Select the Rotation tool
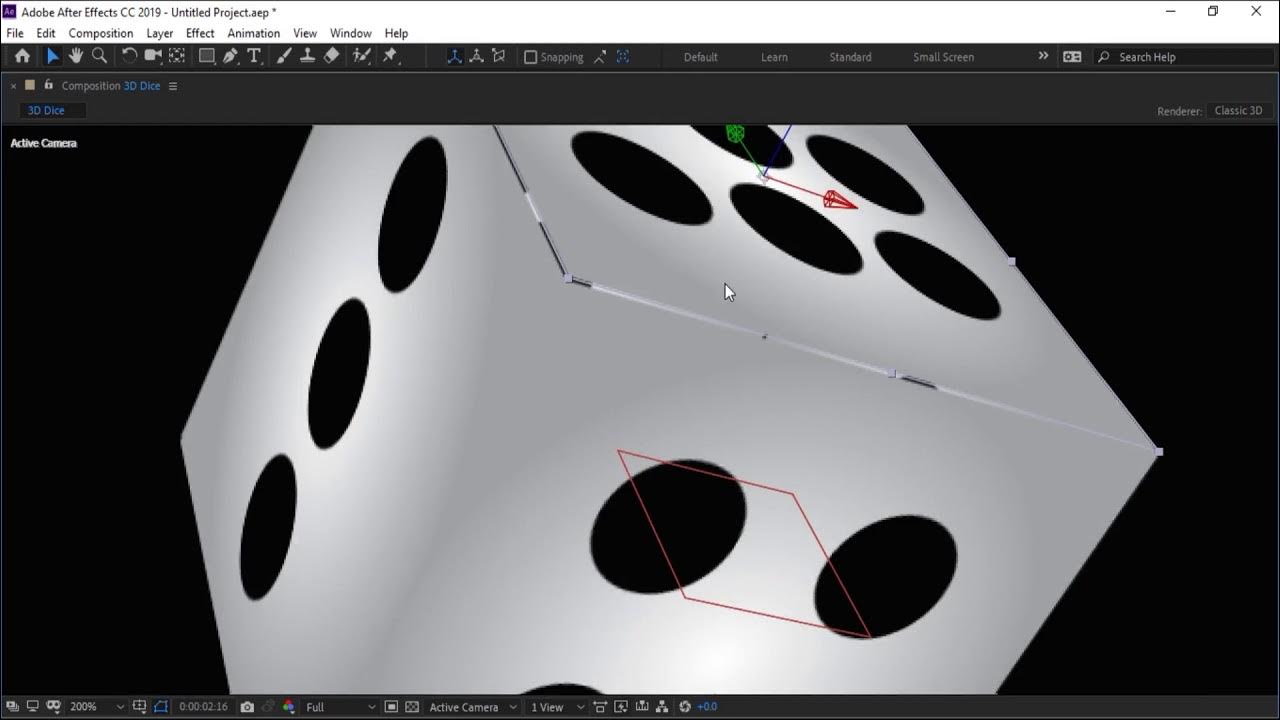Screen dimensions: 1280x720 129,57
